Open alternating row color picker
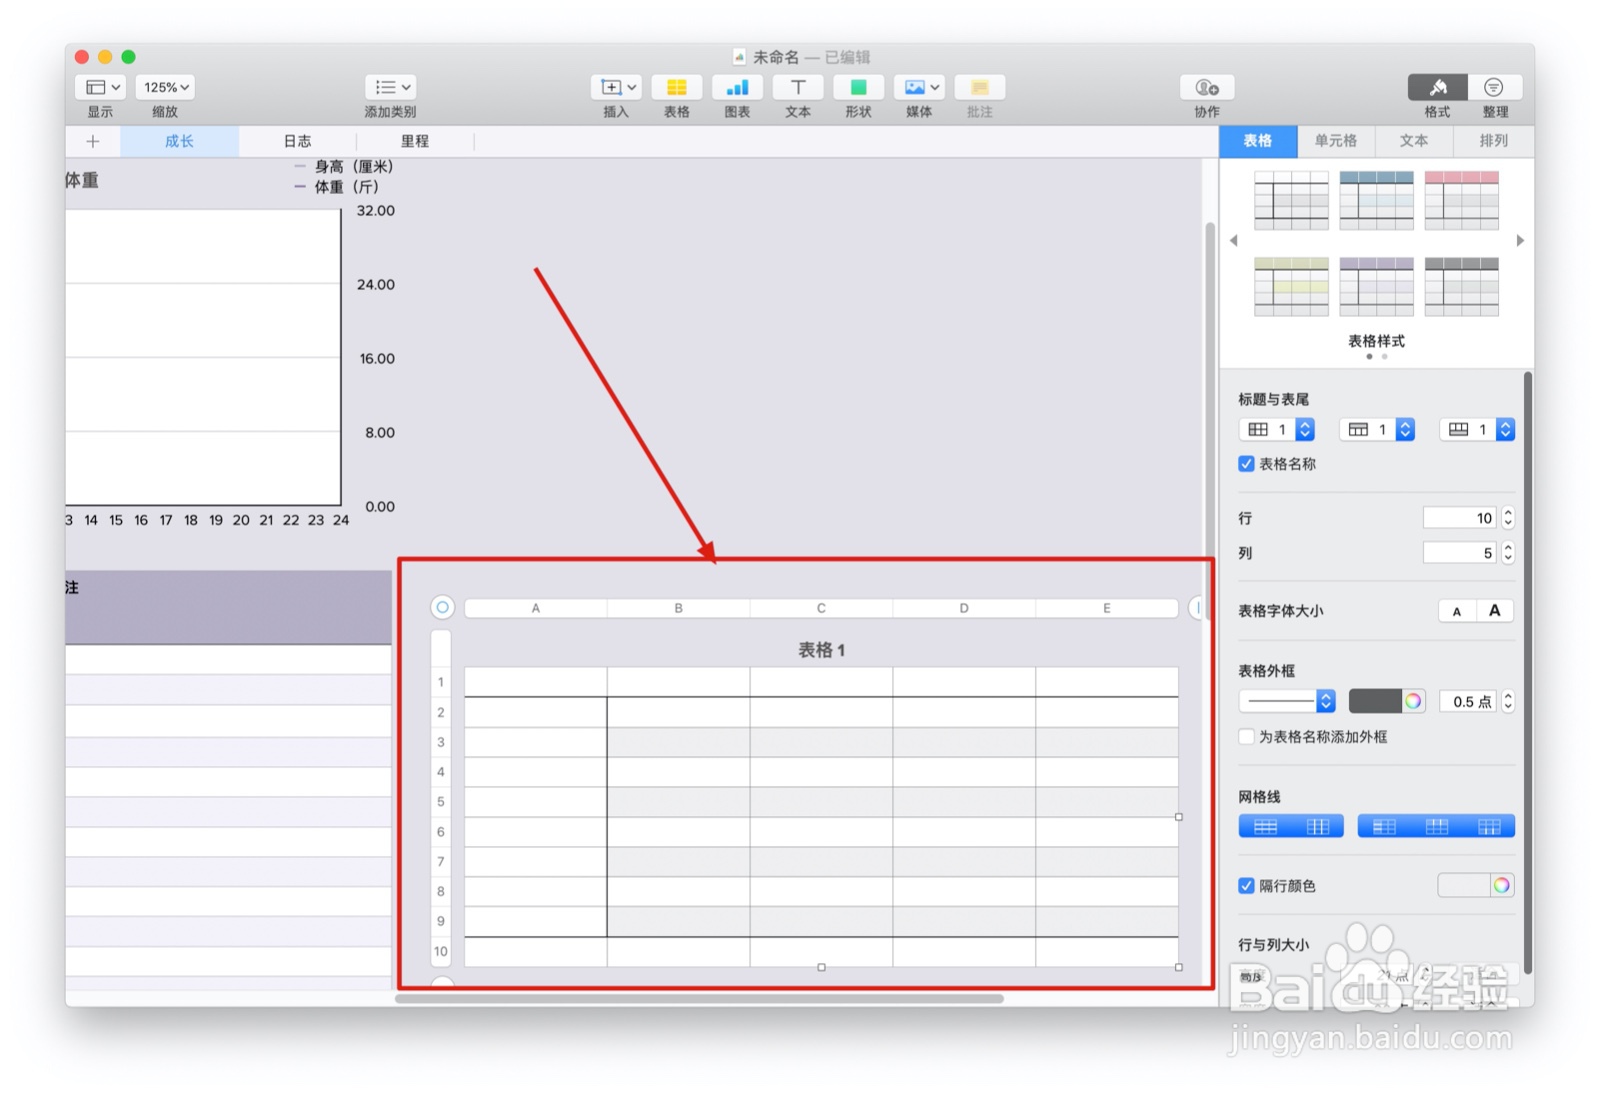The width and height of the screenshot is (1600, 1093). (x=1501, y=885)
